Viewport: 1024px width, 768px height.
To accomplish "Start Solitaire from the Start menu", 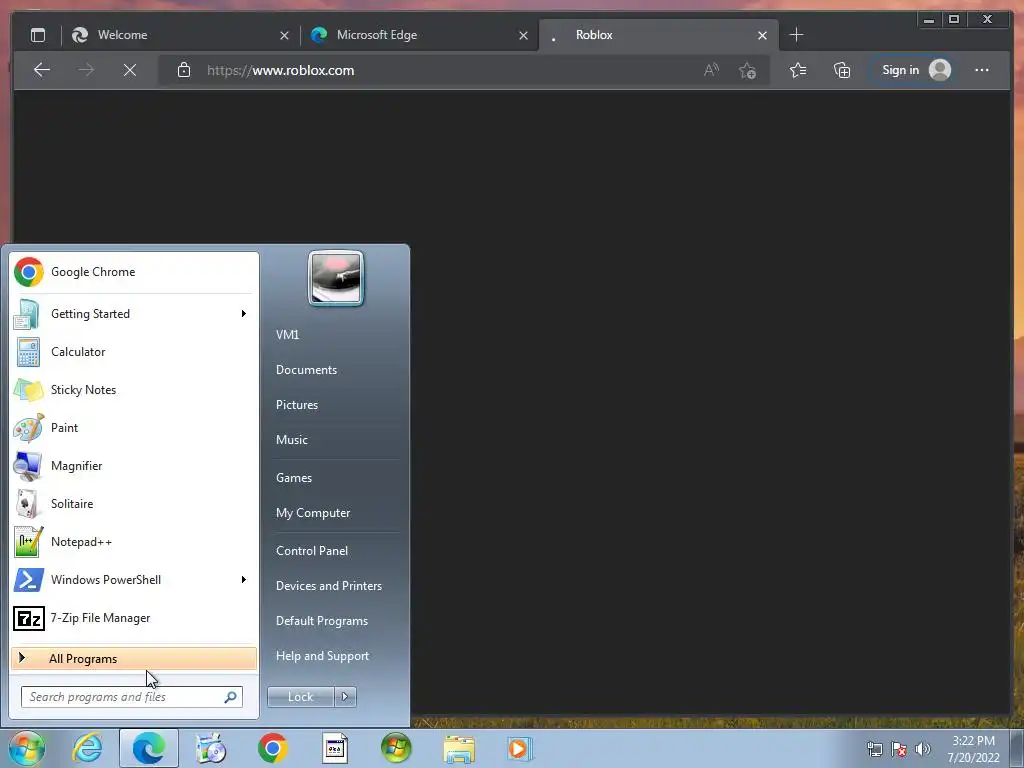I will tap(133, 504).
